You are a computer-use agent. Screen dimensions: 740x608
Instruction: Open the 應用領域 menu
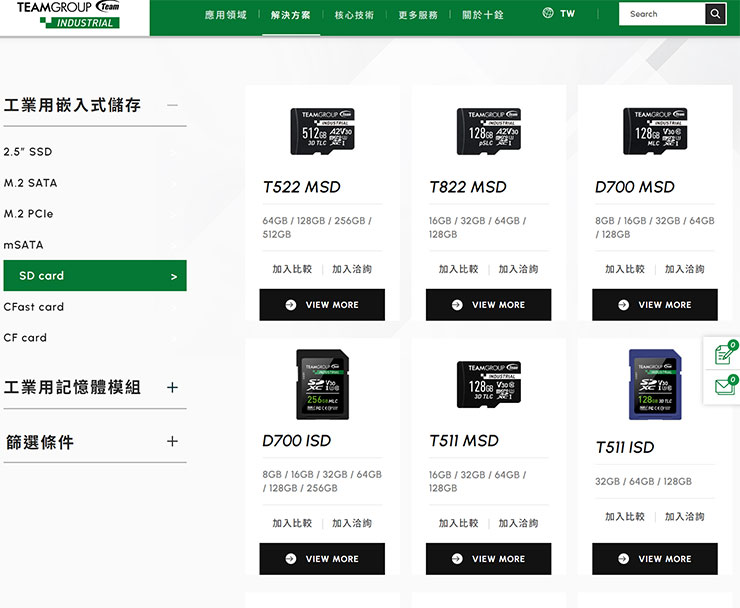tap(226, 15)
